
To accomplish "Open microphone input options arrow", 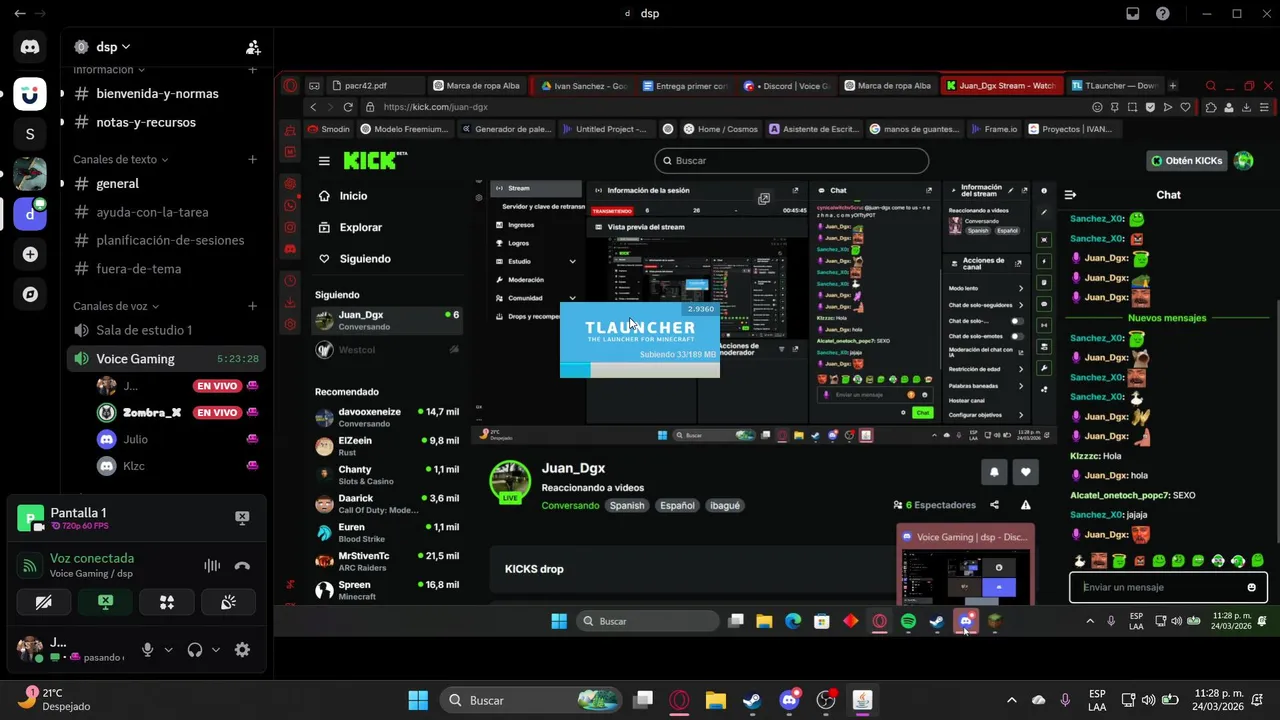I will pos(168,650).
